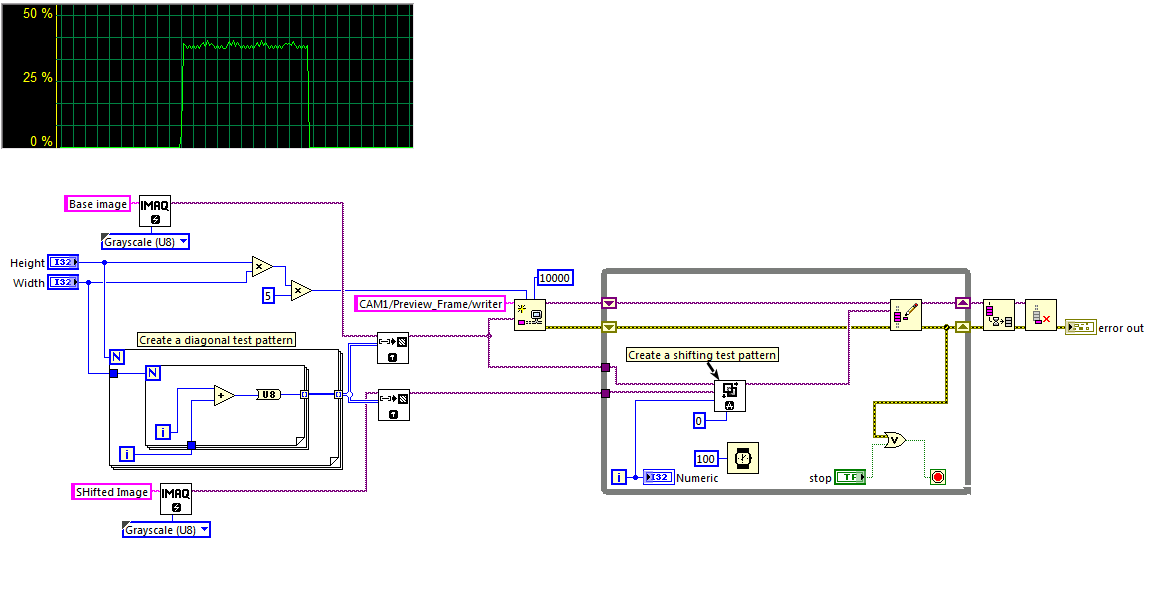Click the Numeric I32 indicator terminal
The height and width of the screenshot is (600, 1161).
658,478
